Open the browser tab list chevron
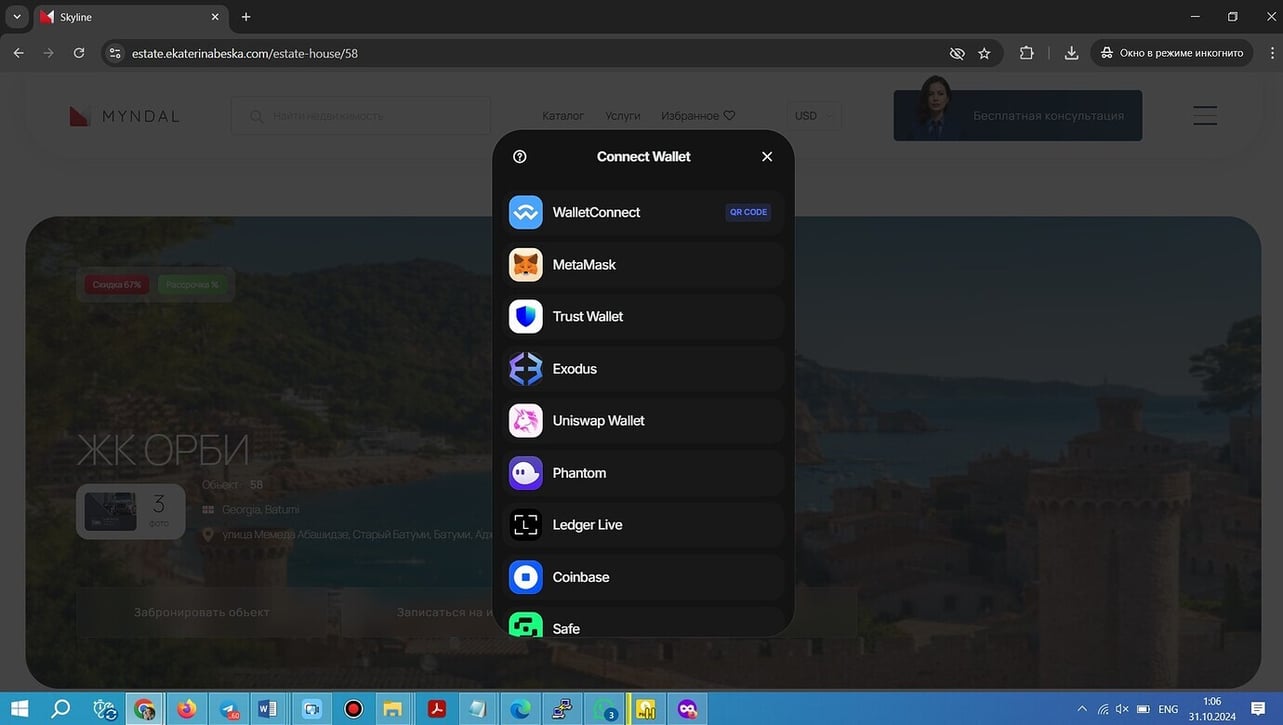 (x=17, y=17)
